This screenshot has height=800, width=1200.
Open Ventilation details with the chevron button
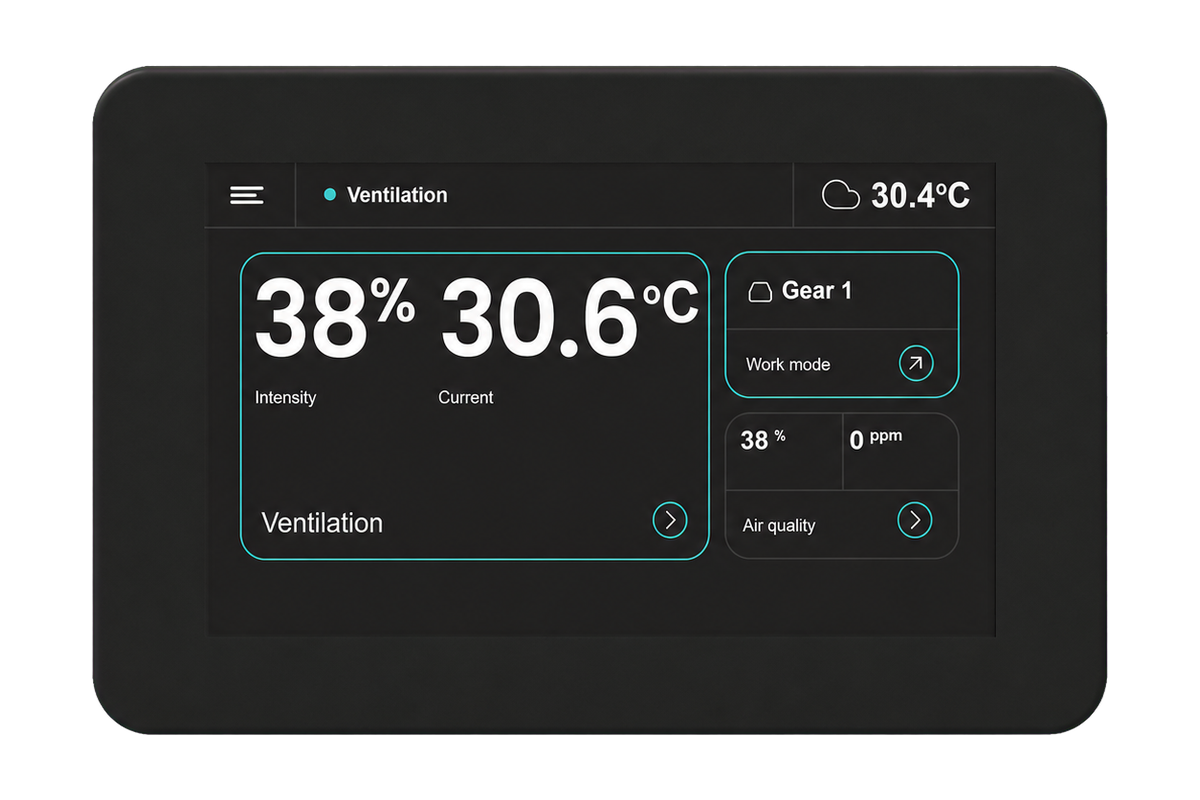670,520
